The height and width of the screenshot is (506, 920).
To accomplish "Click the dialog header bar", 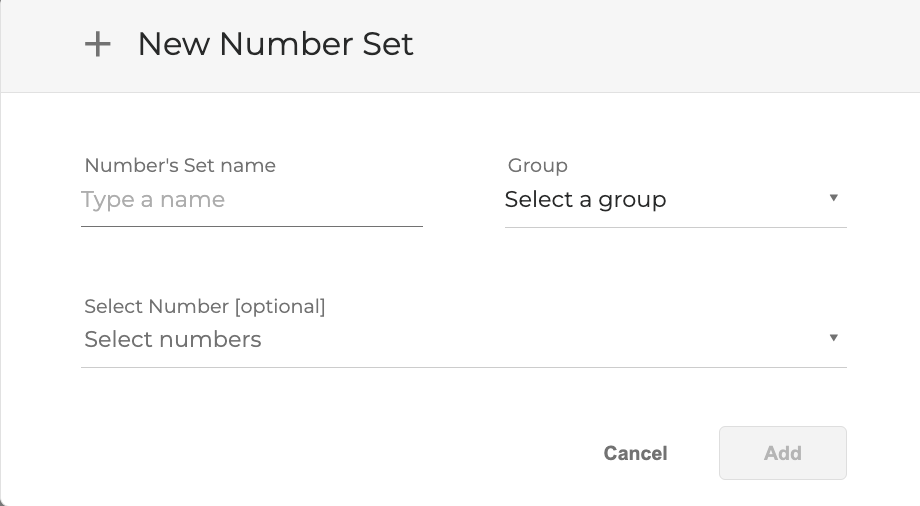I will (660, 45).
